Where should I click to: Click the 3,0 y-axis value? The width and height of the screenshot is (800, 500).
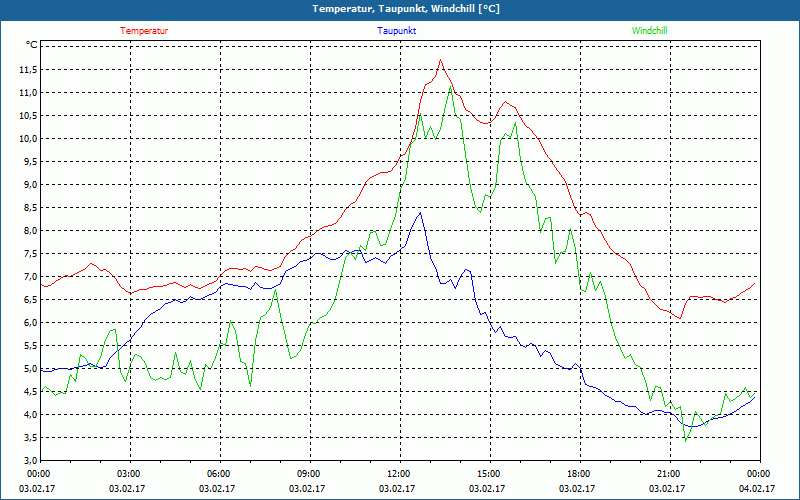click(30, 460)
